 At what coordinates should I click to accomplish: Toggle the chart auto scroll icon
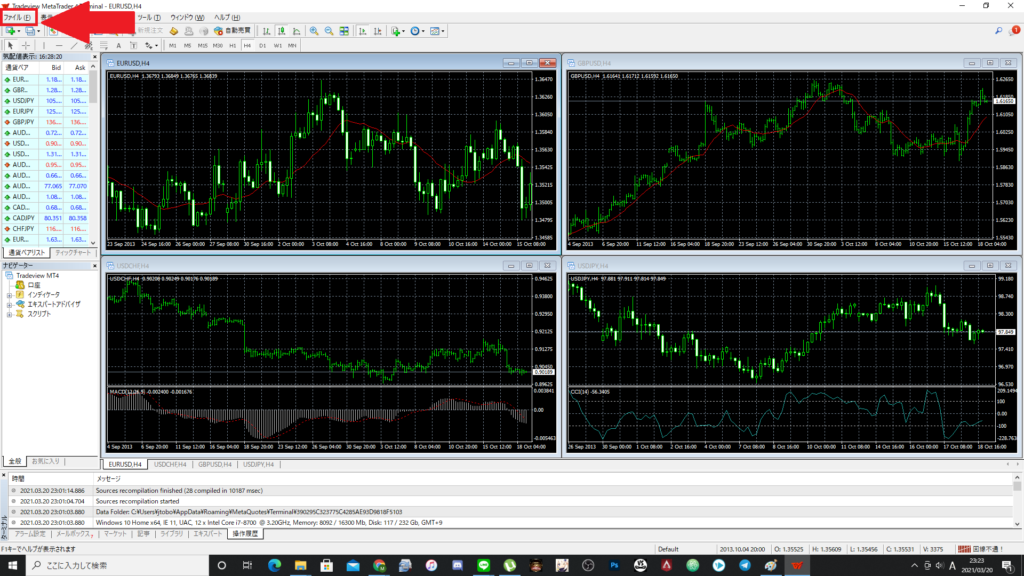tap(362, 31)
